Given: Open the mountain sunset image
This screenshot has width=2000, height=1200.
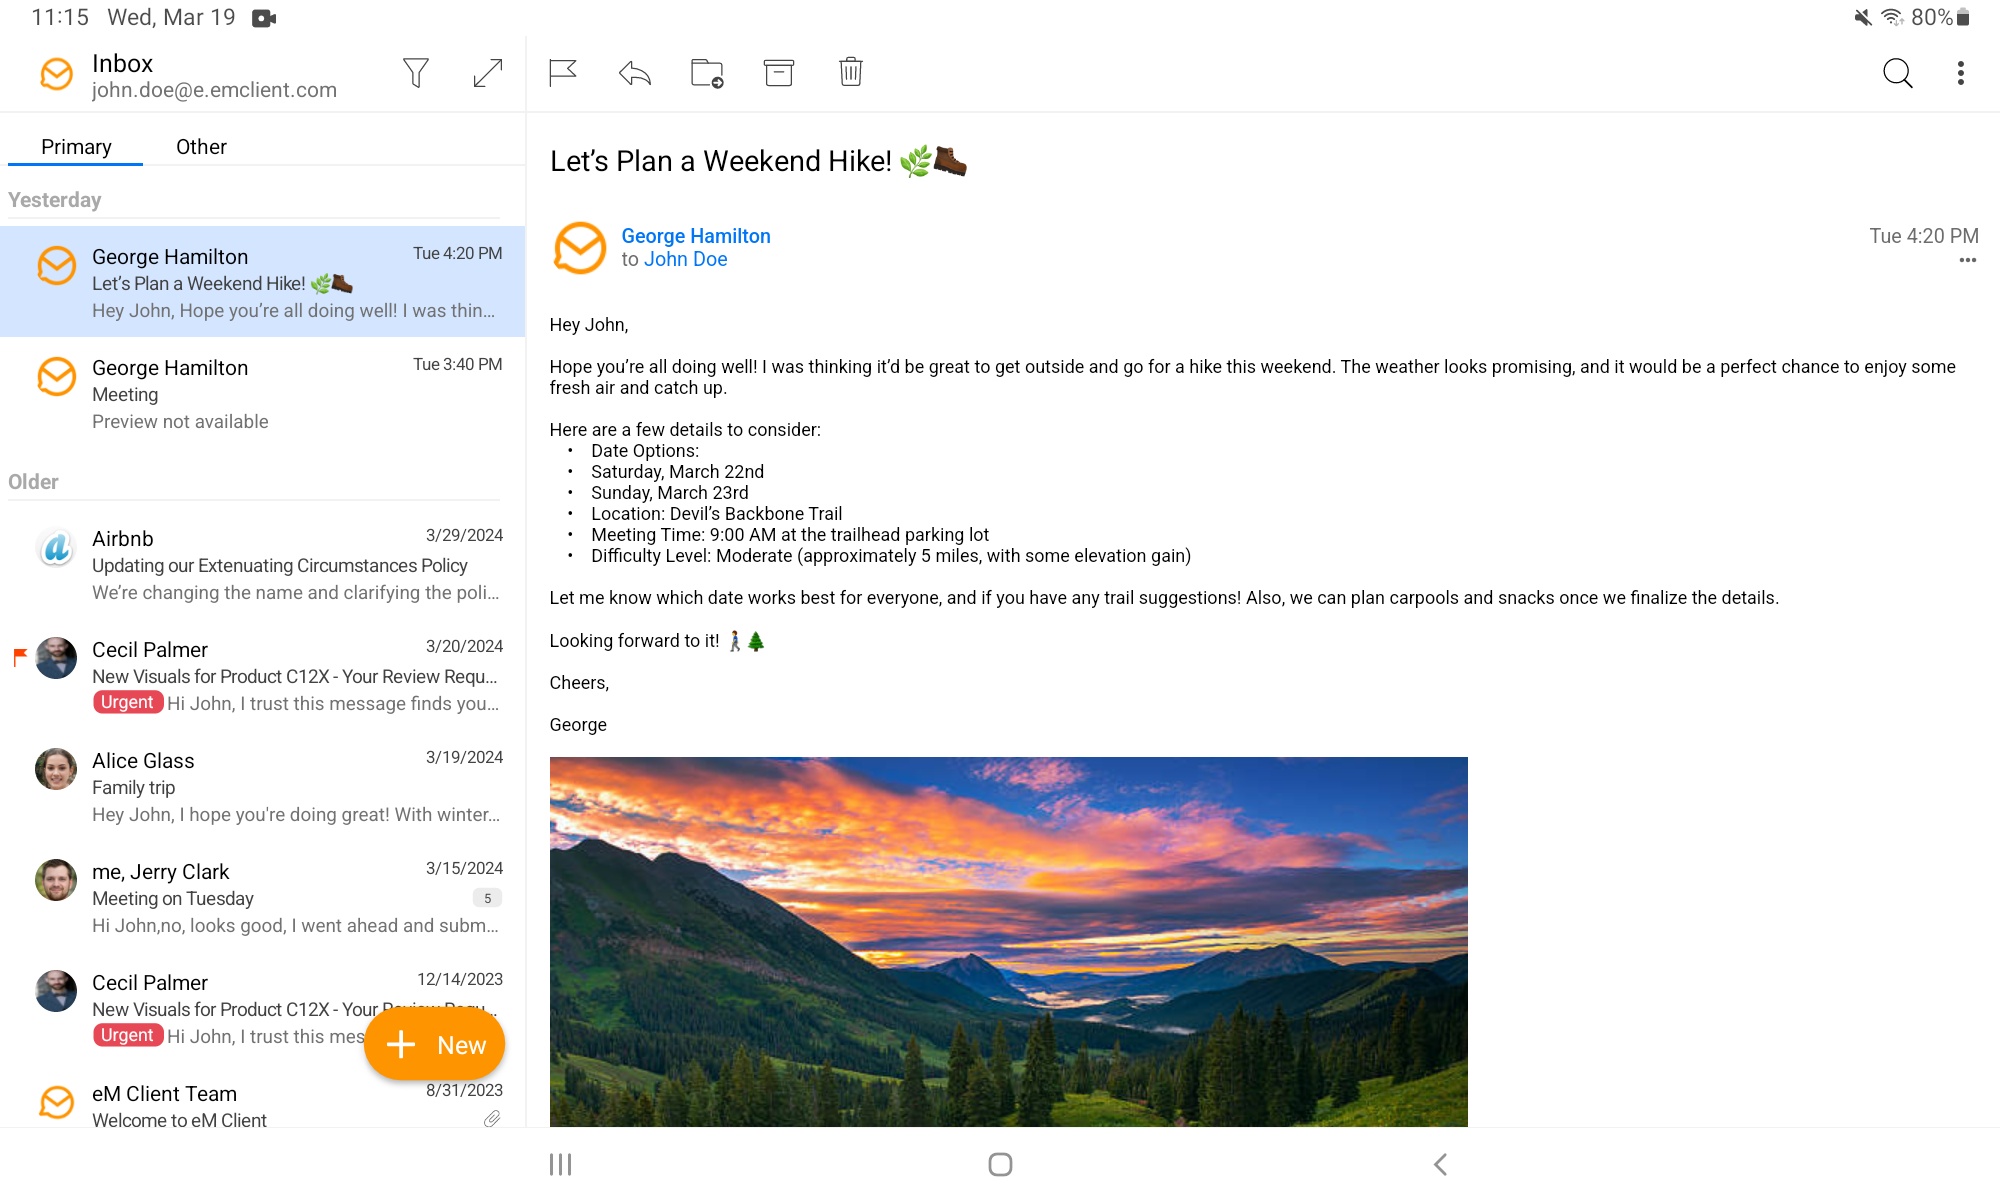Looking at the screenshot, I should [1008, 942].
